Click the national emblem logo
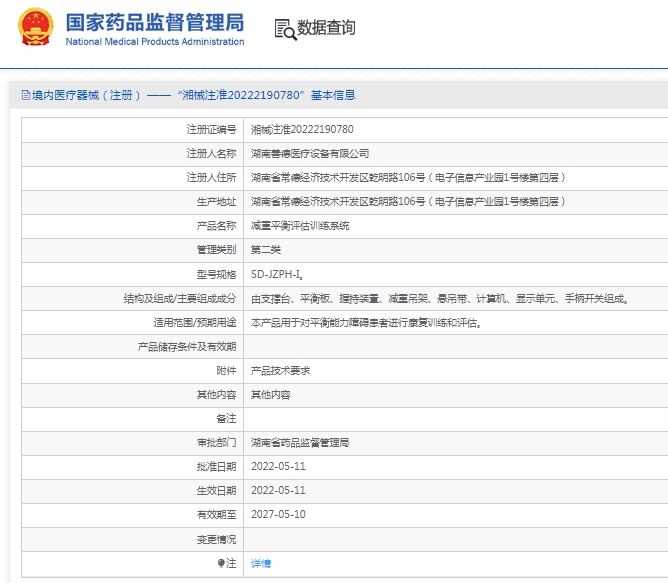This screenshot has height=583, width=668. pos(36,26)
